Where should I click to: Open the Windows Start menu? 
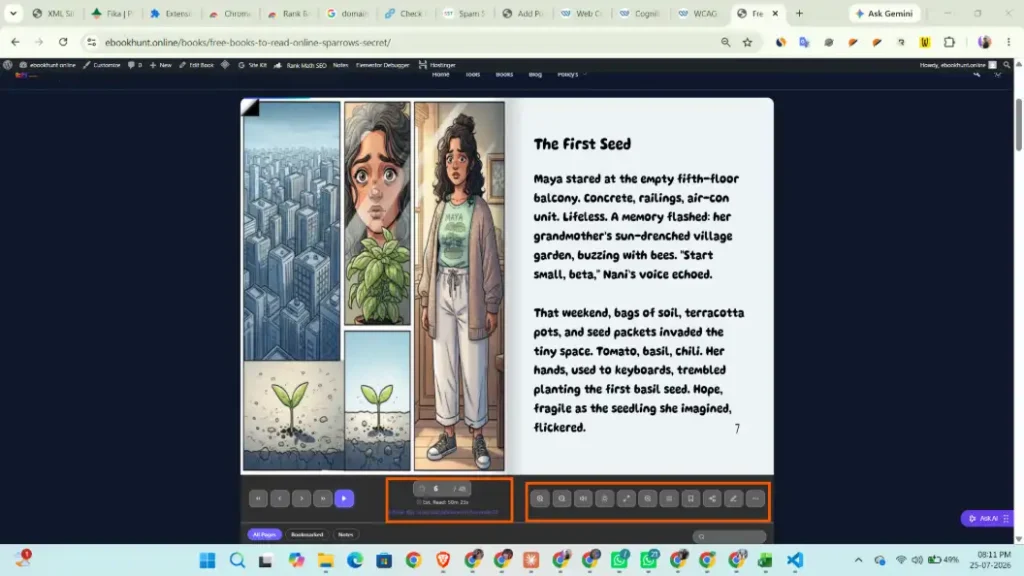[x=208, y=560]
